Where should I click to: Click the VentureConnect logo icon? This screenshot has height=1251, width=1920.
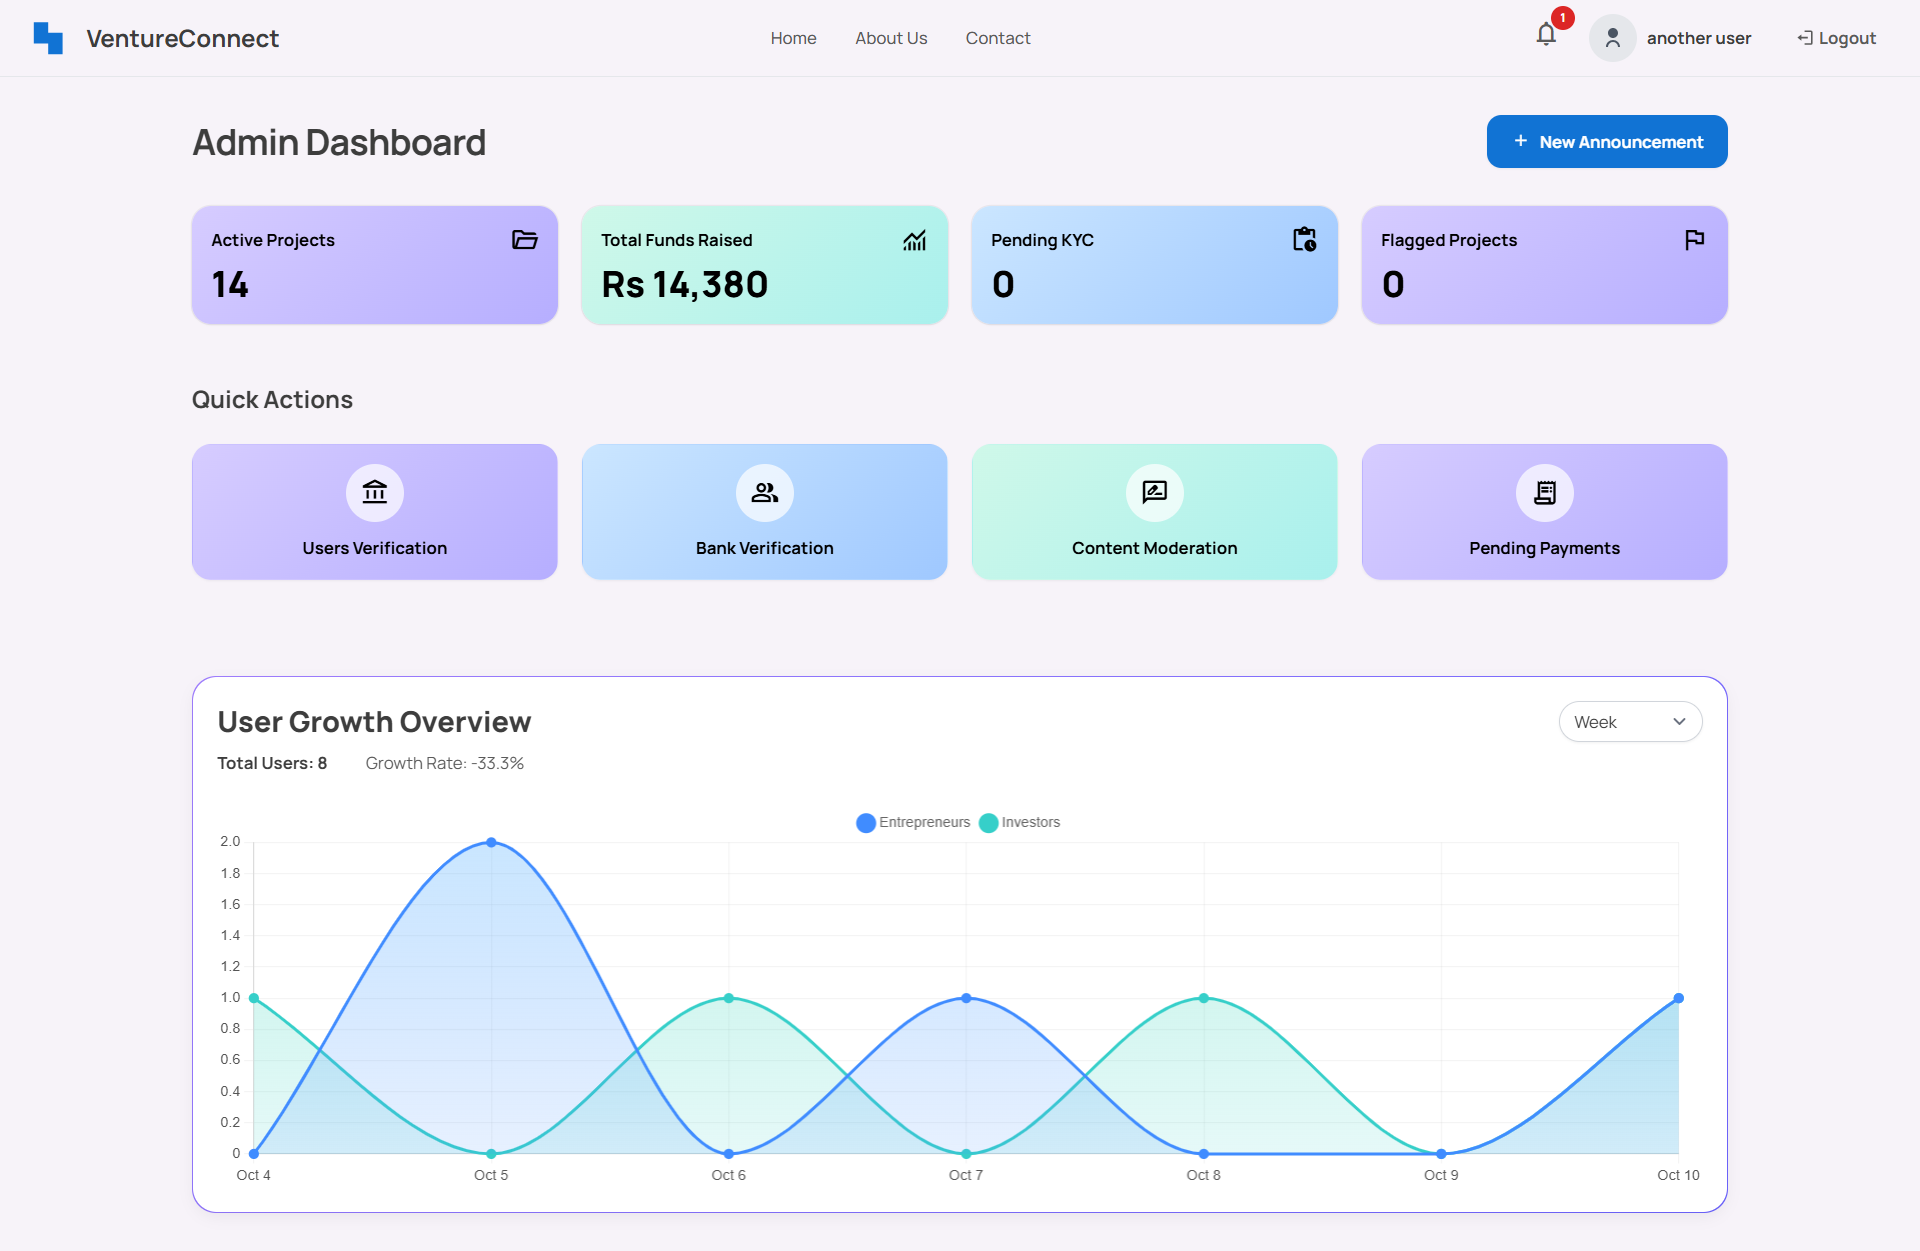tap(48, 38)
